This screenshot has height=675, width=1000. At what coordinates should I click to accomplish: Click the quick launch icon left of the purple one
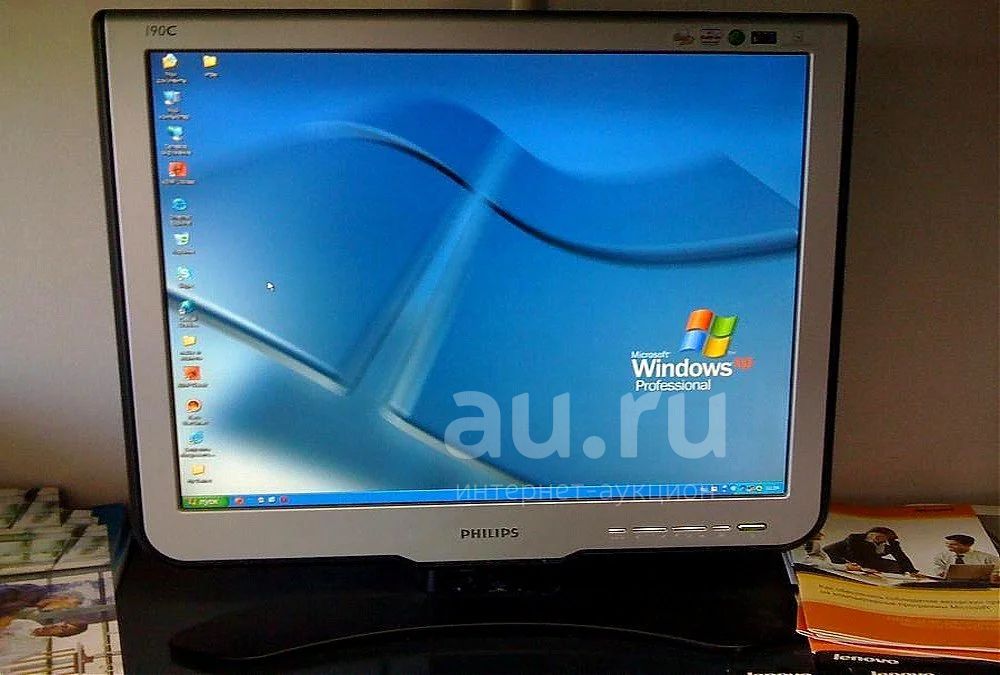[x=272, y=500]
